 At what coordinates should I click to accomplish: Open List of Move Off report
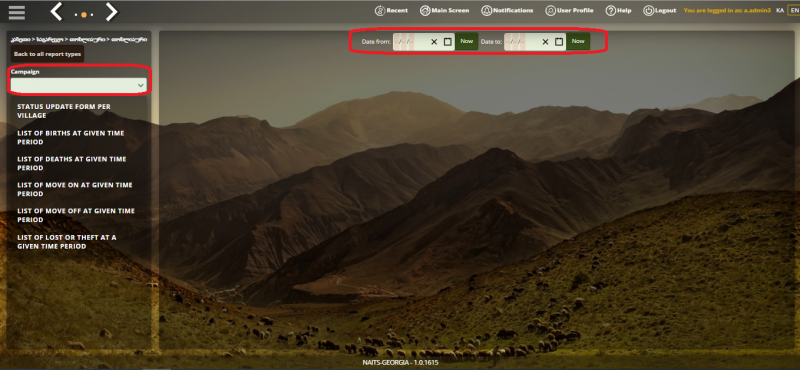(76, 215)
